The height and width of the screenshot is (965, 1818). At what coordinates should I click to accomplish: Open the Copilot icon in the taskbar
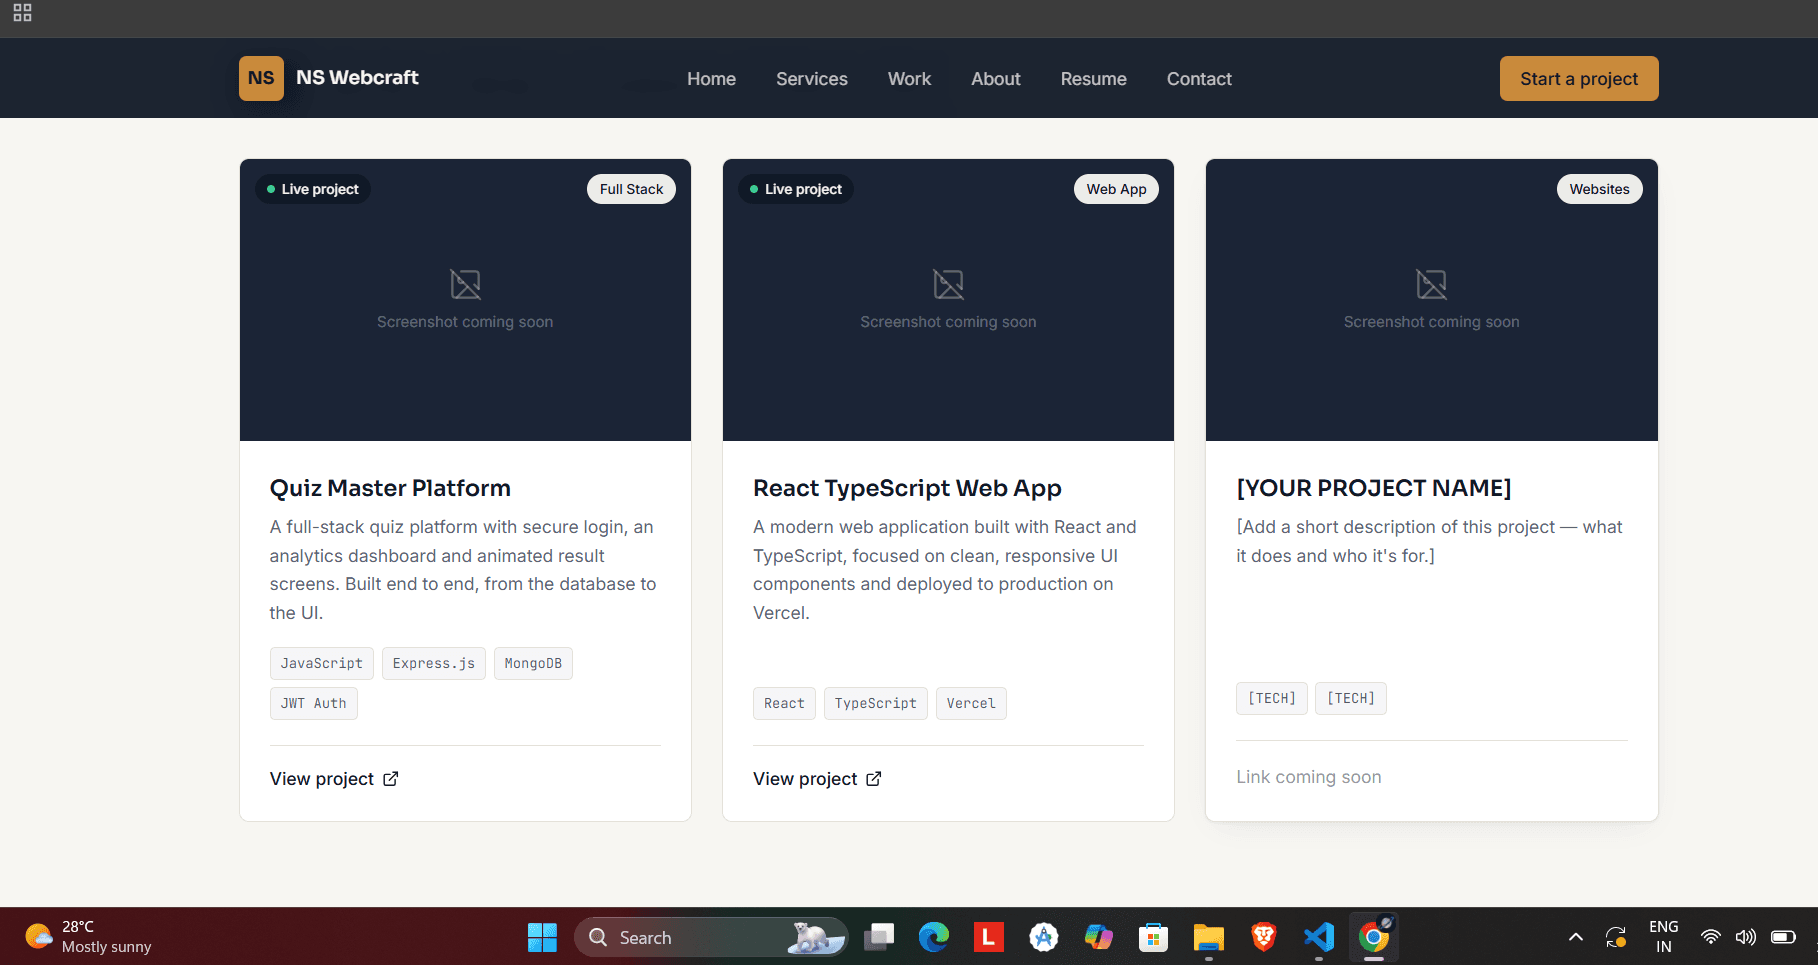pos(1098,937)
